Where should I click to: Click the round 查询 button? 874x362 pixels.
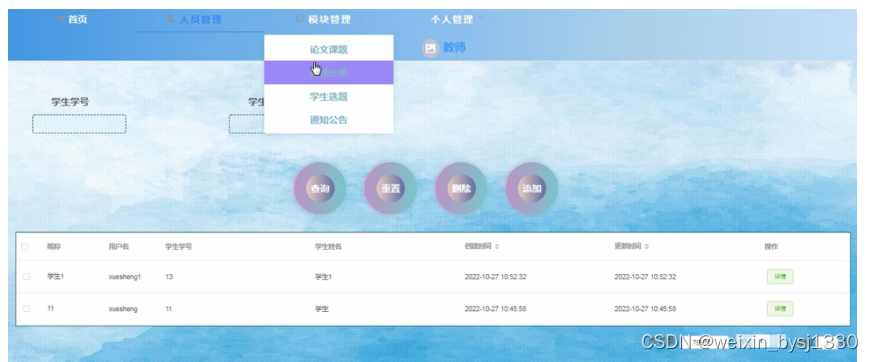[x=320, y=189]
